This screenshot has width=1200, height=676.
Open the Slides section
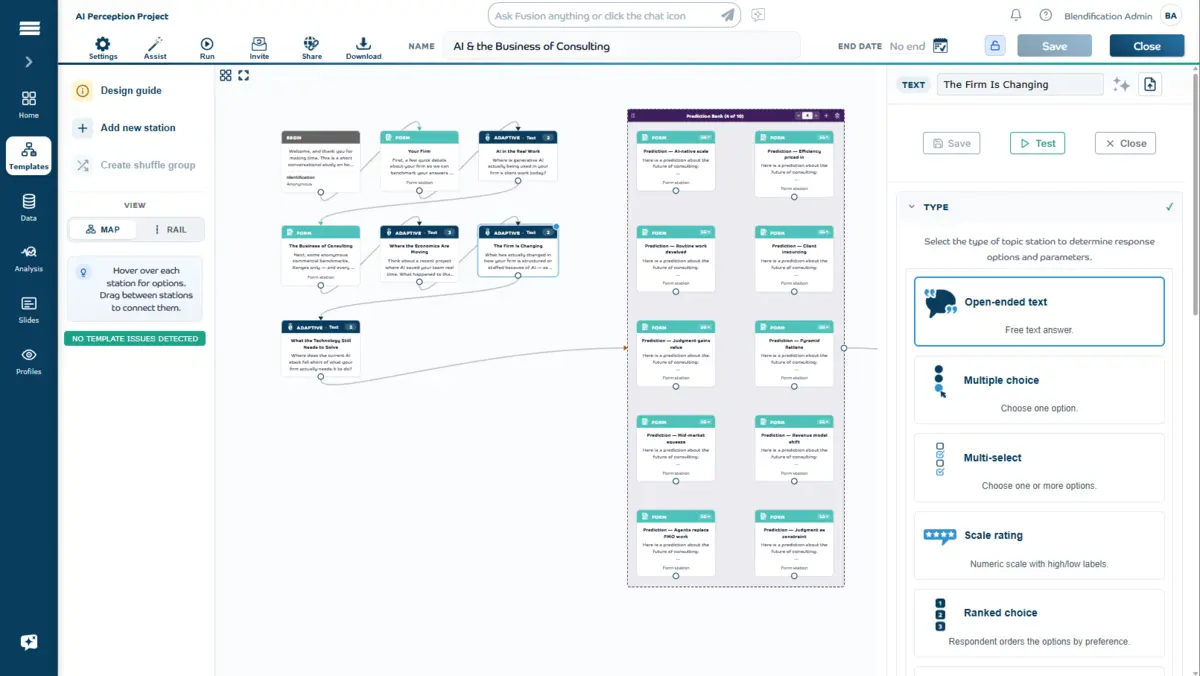[29, 310]
